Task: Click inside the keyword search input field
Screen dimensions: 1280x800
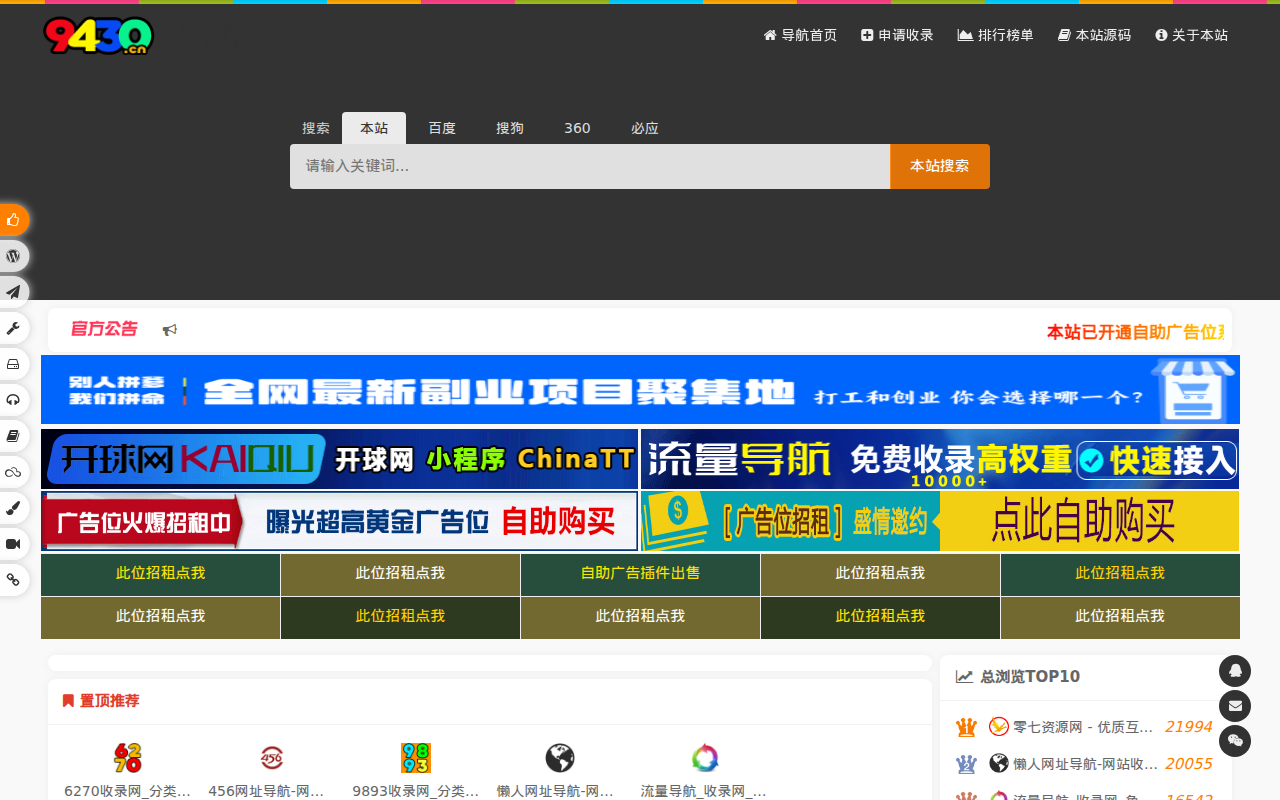Action: click(x=589, y=166)
